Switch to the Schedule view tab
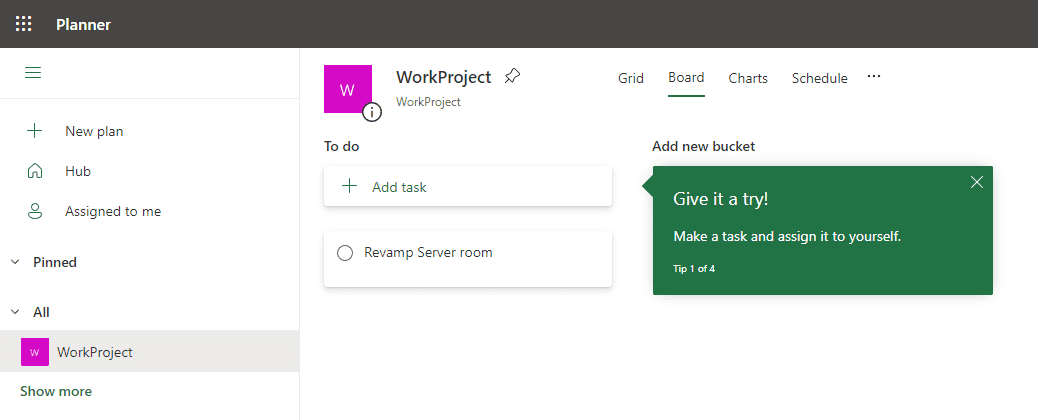This screenshot has height=420, width=1038. tap(820, 78)
